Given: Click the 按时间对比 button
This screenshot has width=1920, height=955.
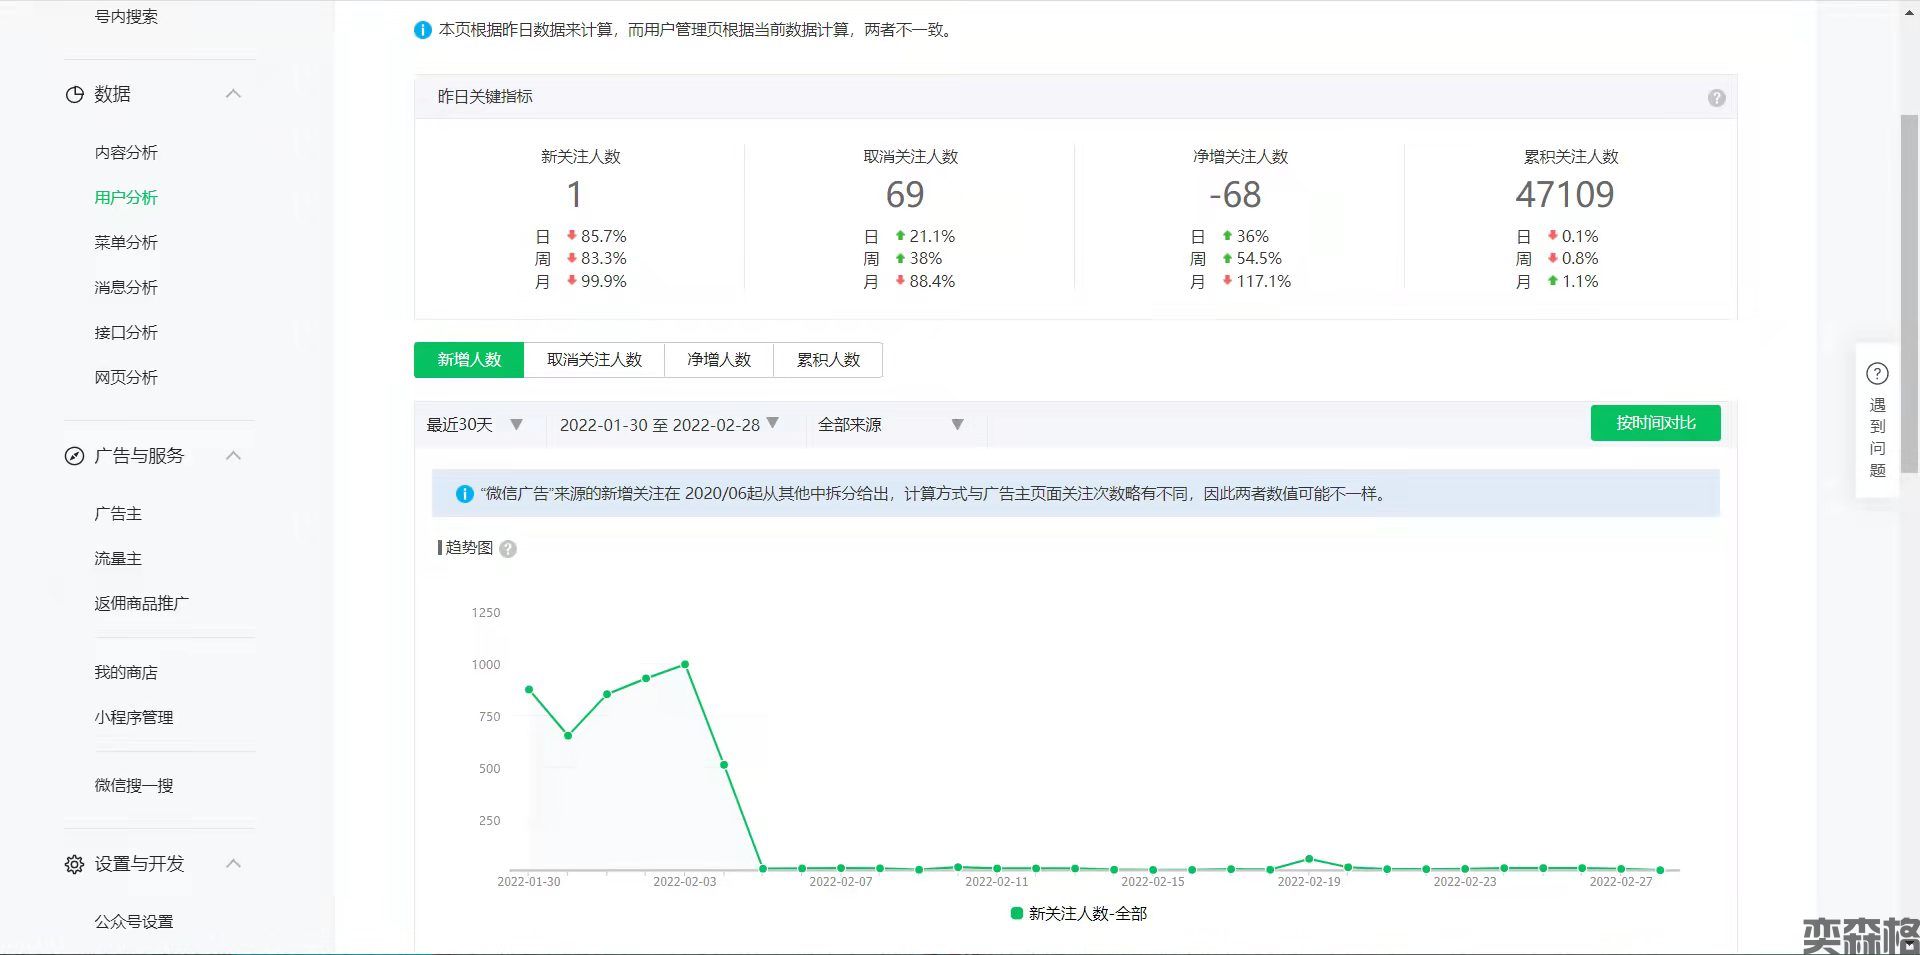Looking at the screenshot, I should point(1655,423).
